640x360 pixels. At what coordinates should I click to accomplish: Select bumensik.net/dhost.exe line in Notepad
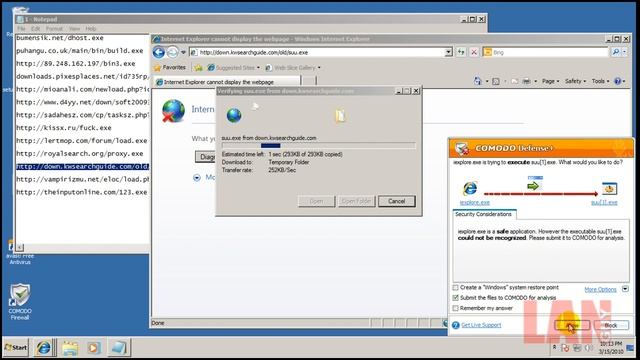[x=60, y=38]
